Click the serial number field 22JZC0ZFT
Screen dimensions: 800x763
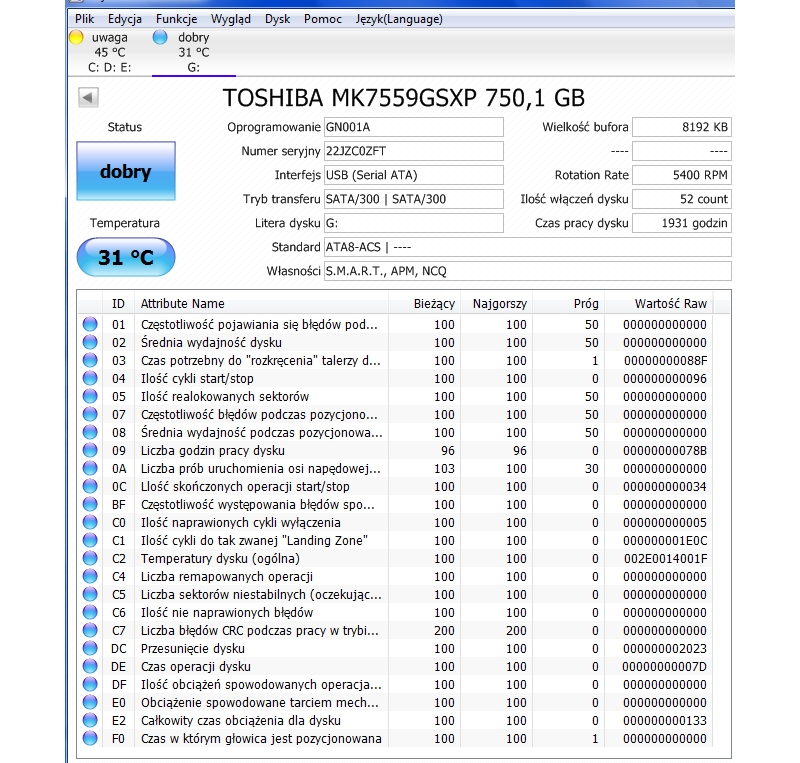pyautogui.click(x=414, y=151)
